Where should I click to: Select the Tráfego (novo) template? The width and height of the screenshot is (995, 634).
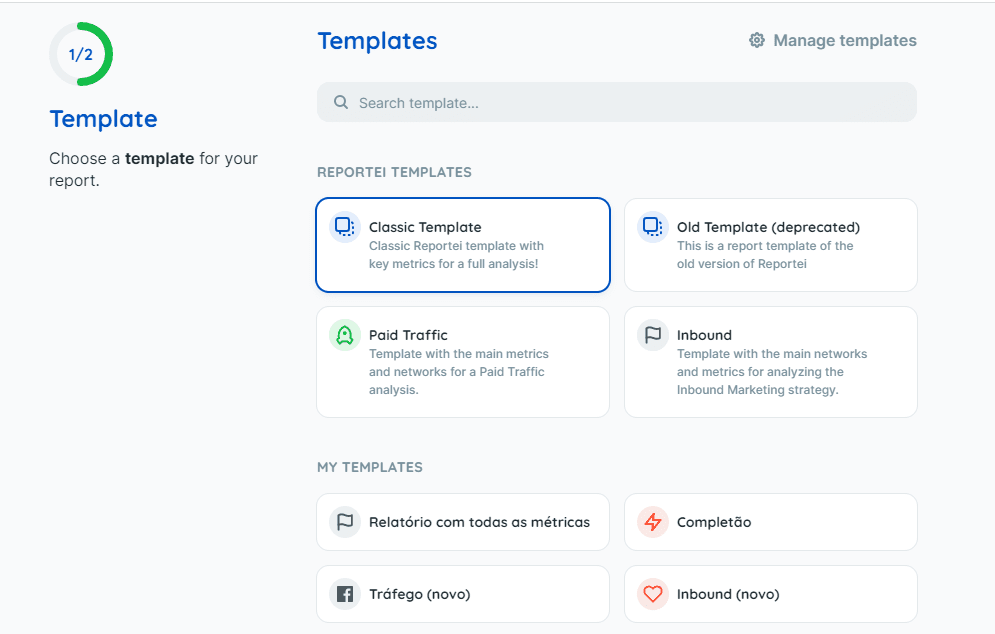(463, 594)
